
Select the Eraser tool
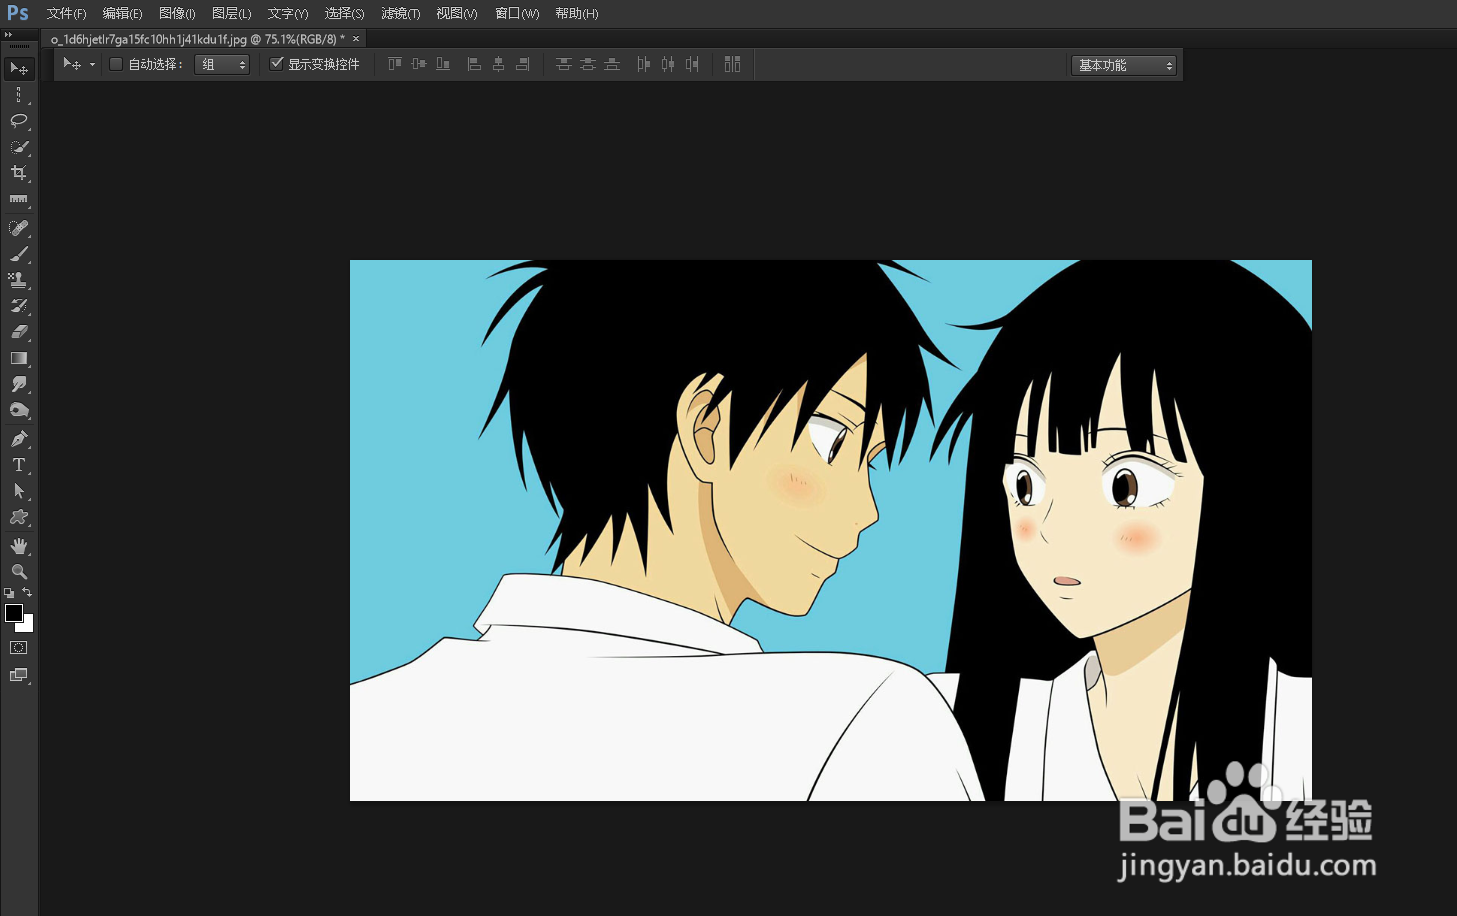point(19,332)
